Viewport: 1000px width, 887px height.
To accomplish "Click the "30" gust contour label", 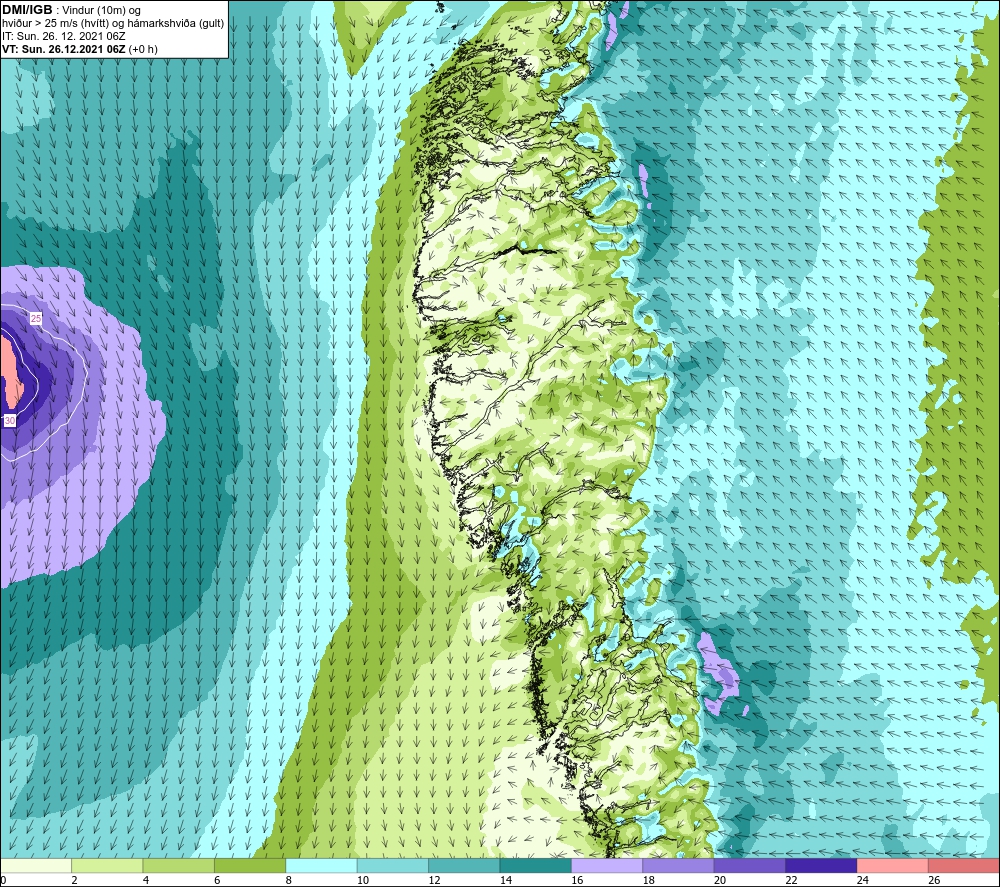I will pos(10,420).
